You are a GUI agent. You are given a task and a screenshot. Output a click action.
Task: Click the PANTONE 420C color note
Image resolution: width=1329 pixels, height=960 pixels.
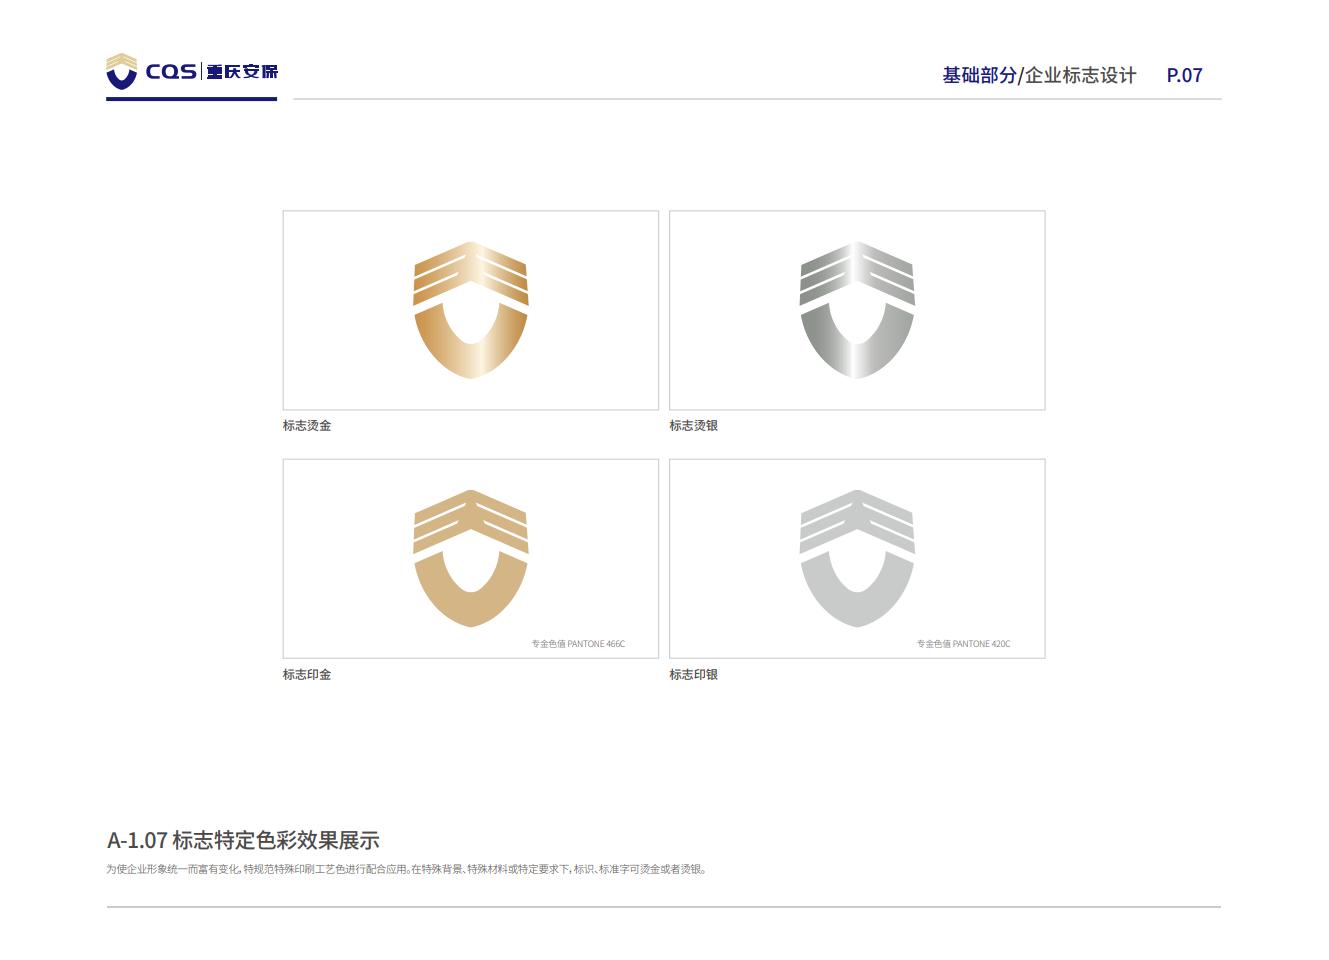[964, 644]
